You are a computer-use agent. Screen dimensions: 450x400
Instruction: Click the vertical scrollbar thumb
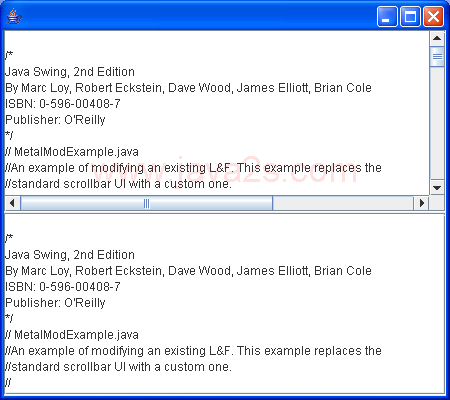click(437, 57)
